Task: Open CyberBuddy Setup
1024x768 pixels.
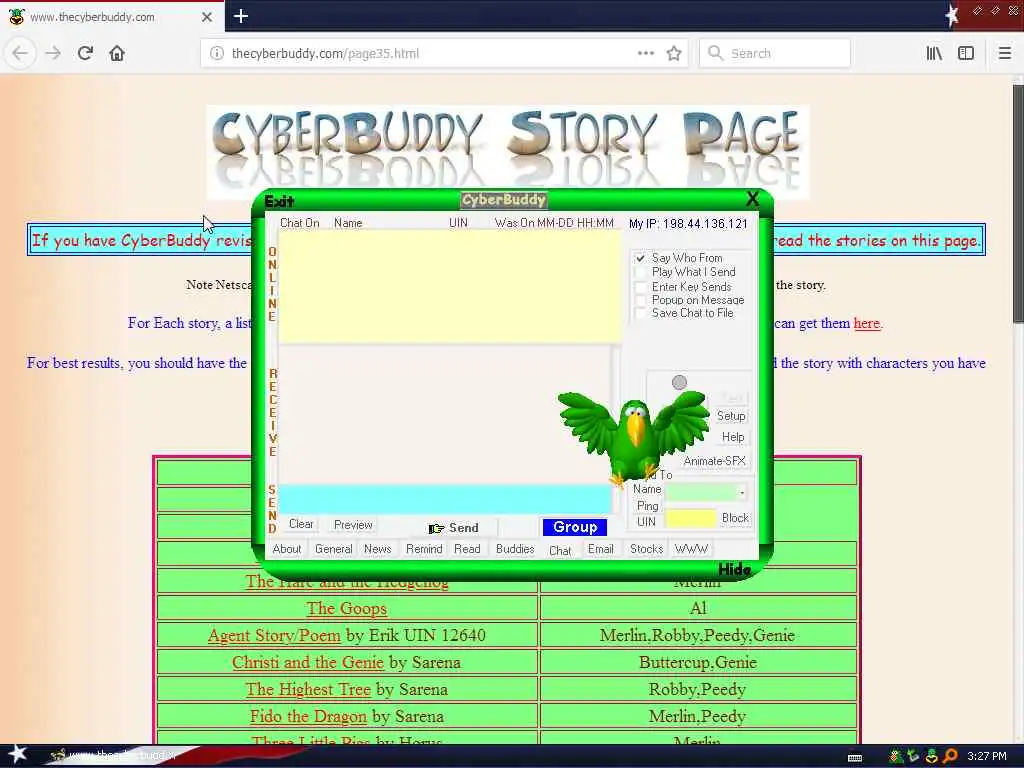Action: (731, 416)
